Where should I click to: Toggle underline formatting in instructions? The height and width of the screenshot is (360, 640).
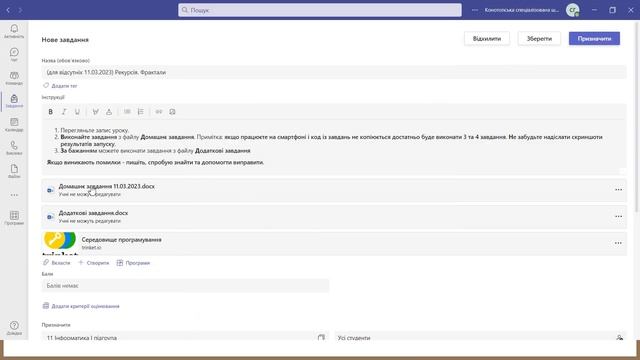[x=77, y=111]
